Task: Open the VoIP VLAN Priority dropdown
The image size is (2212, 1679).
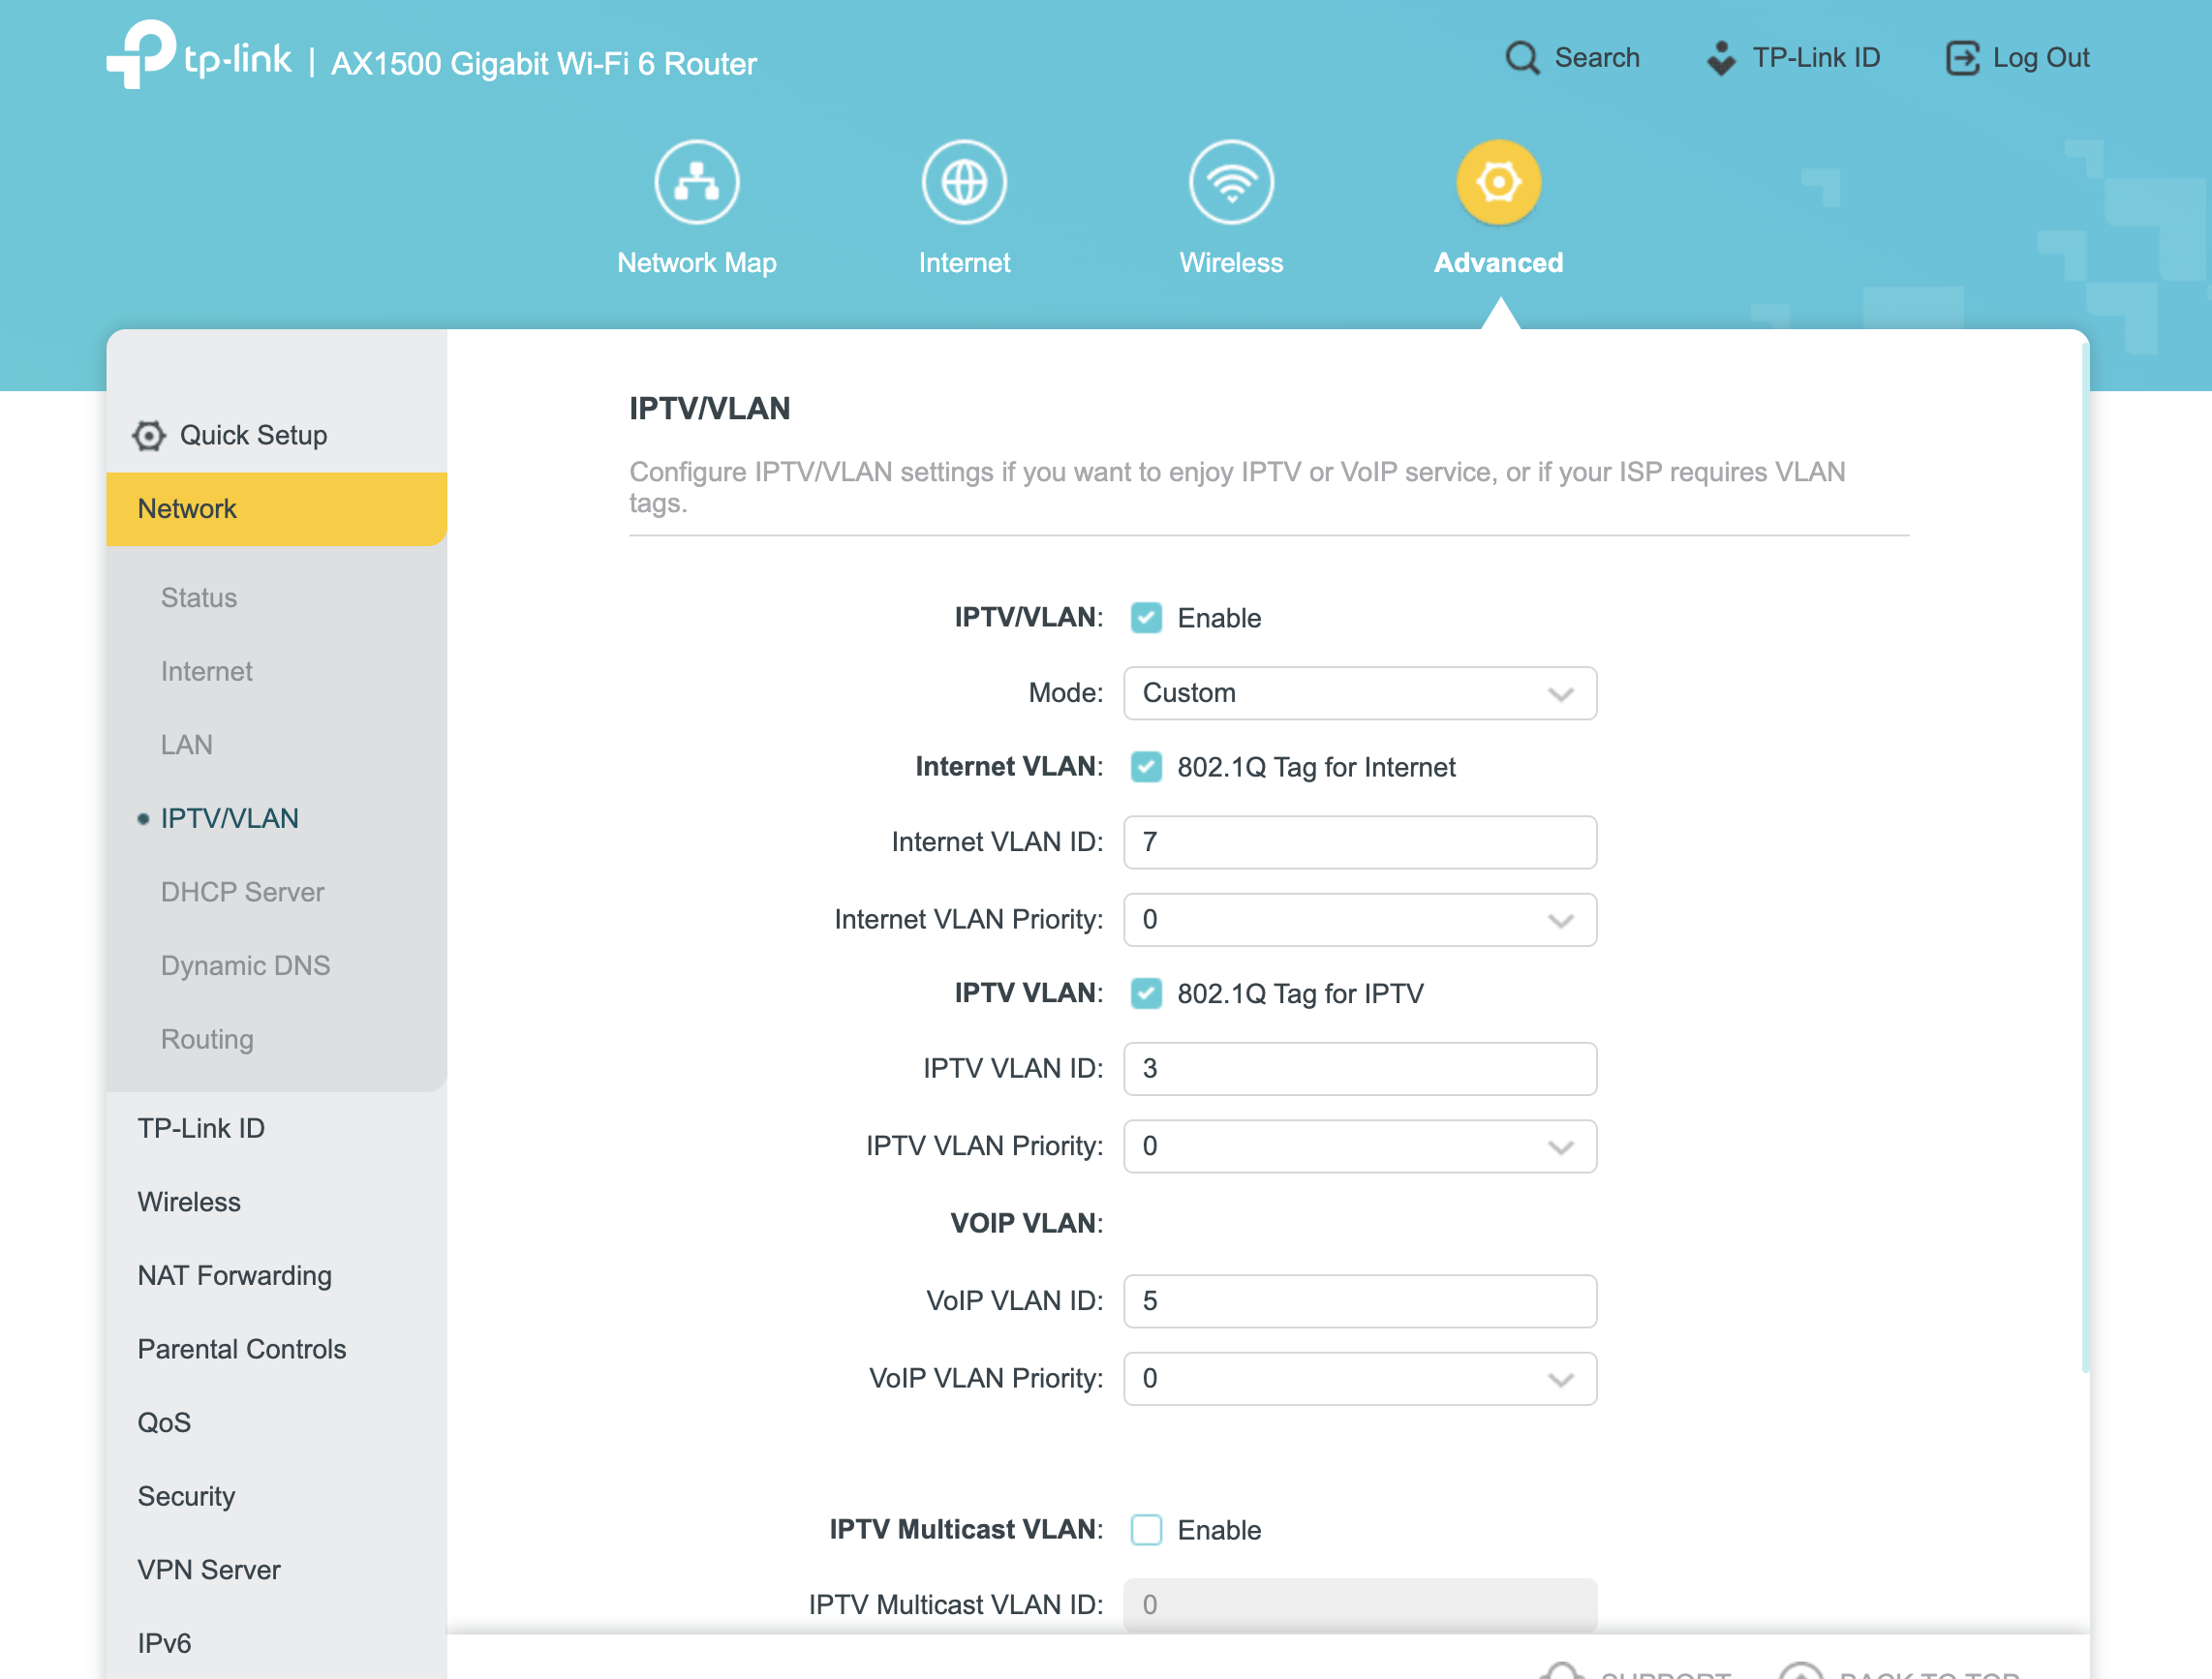Action: pyautogui.click(x=1359, y=1378)
